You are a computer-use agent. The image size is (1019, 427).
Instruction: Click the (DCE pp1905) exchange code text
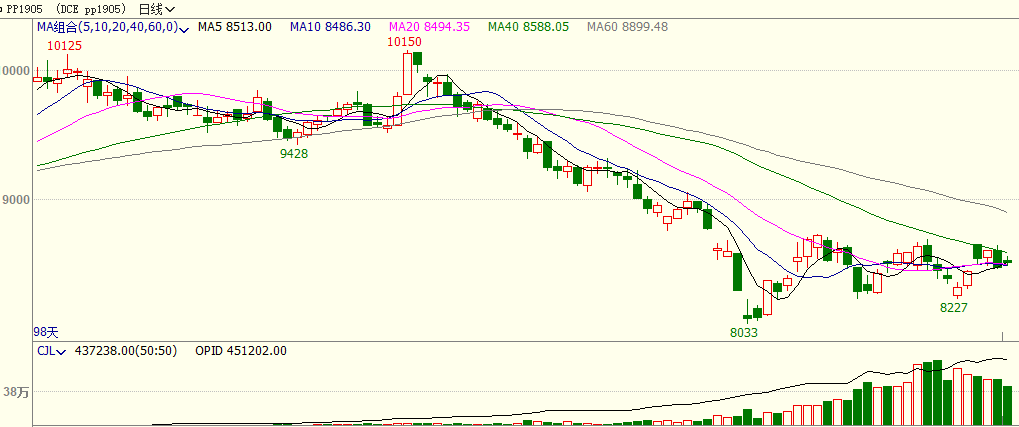pos(90,9)
